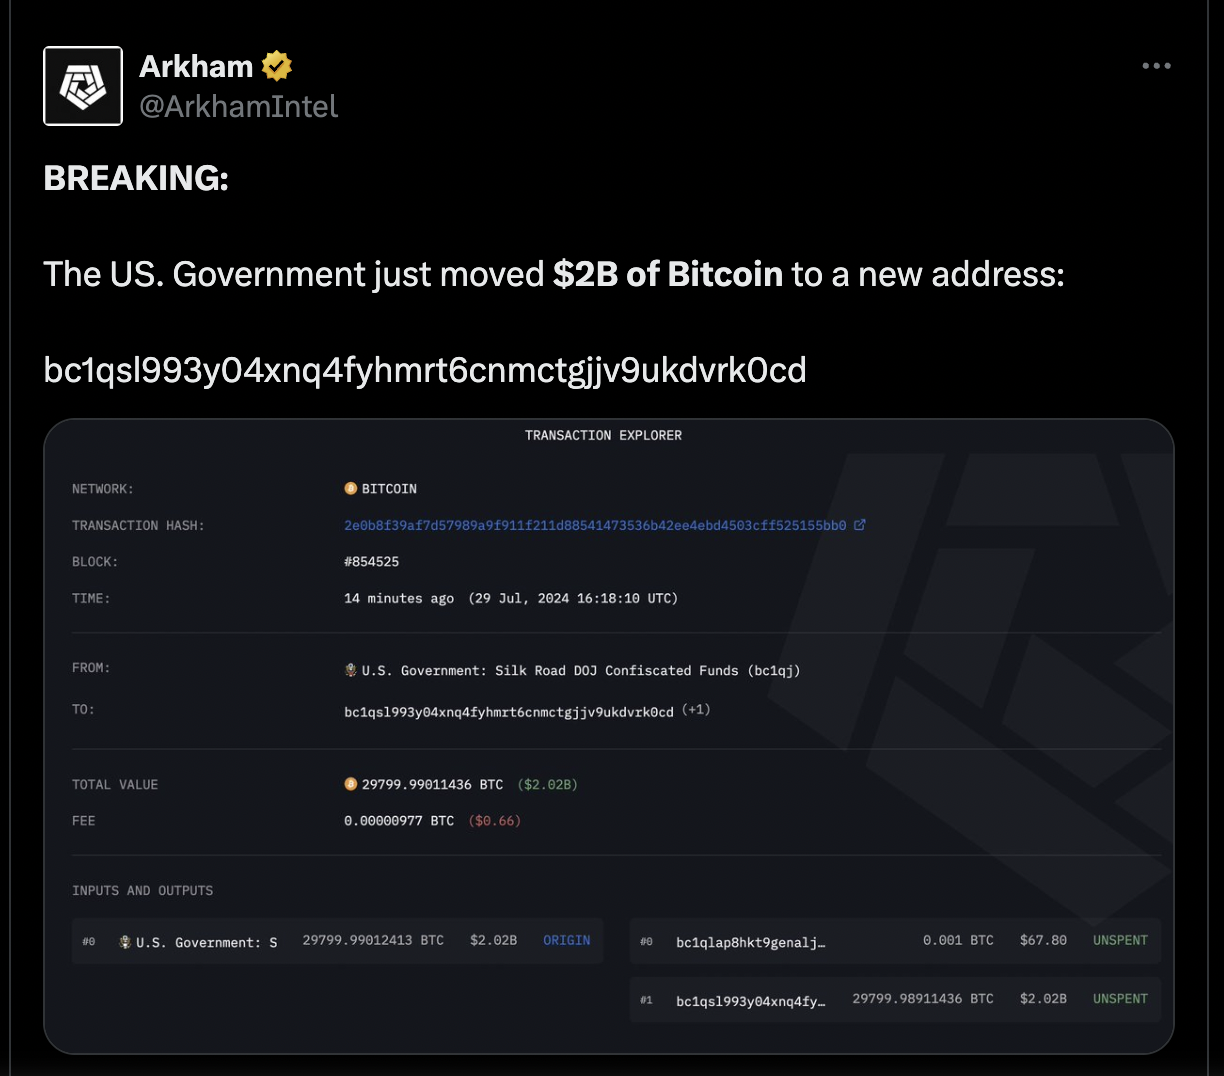Click block number #854525

click(x=372, y=562)
